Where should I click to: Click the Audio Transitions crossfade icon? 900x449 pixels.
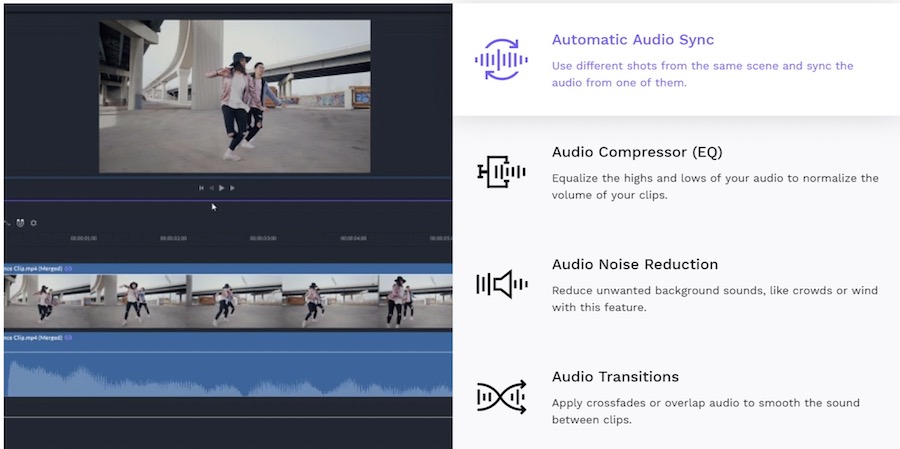502,397
